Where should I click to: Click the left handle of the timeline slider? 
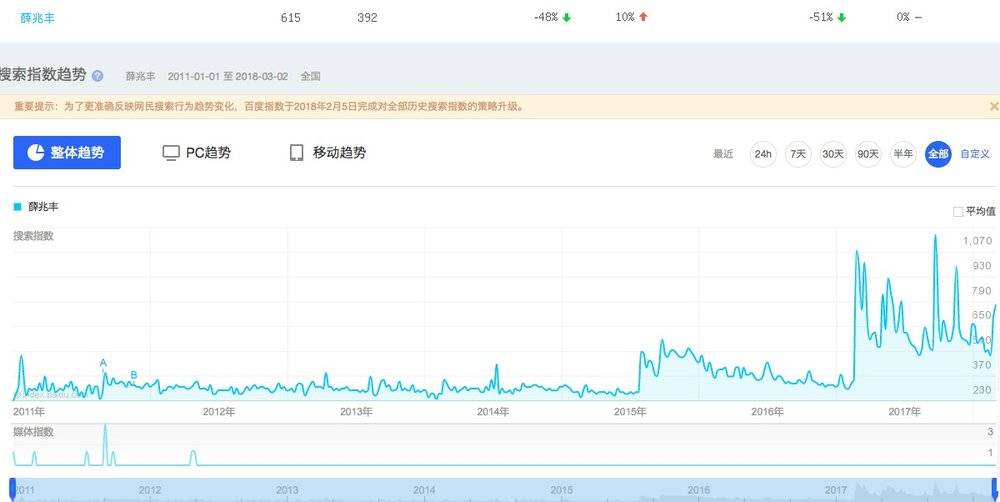(12, 489)
